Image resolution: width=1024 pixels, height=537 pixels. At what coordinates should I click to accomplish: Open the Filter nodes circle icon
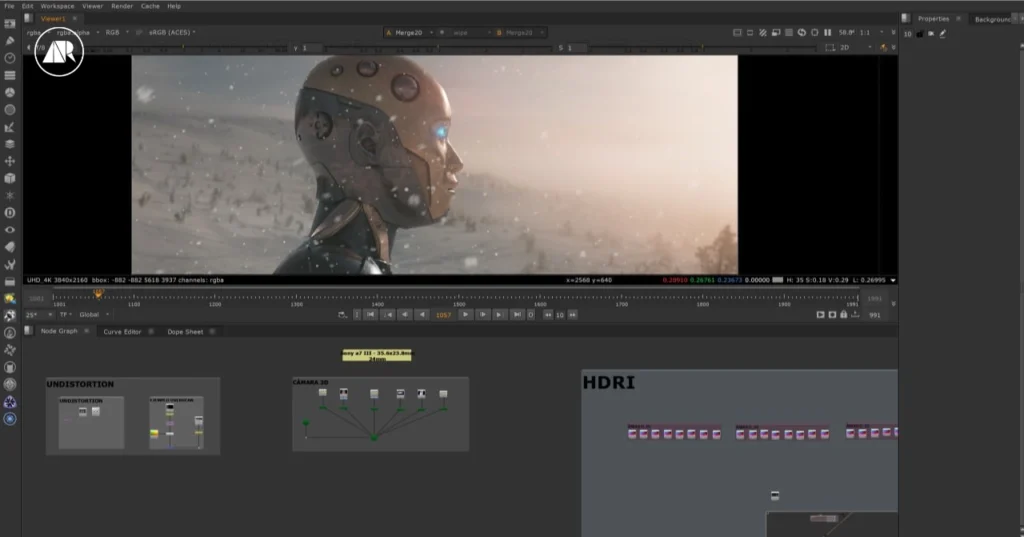10,110
